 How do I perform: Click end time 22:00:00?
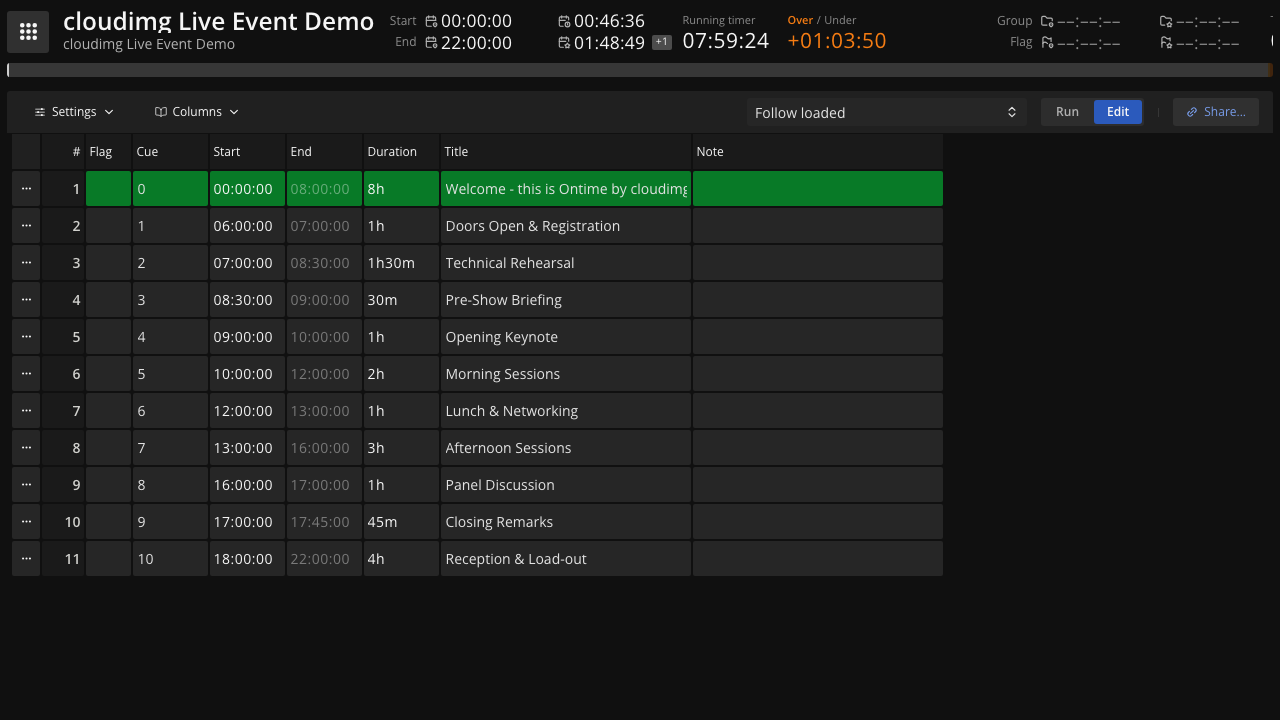click(x=324, y=559)
